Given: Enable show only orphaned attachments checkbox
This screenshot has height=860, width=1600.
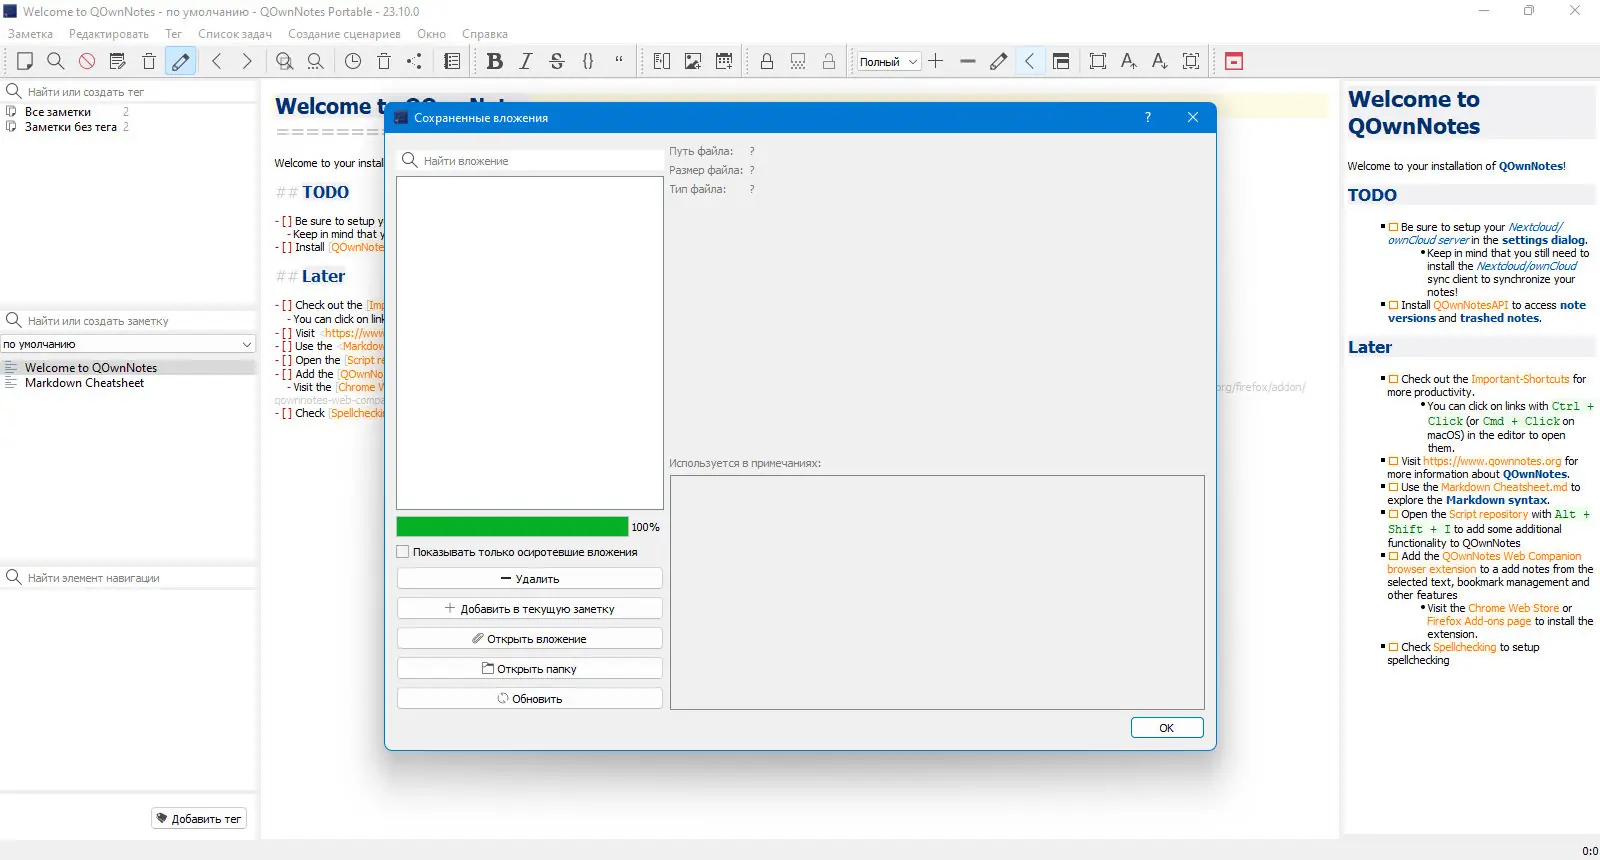Looking at the screenshot, I should pyautogui.click(x=403, y=552).
